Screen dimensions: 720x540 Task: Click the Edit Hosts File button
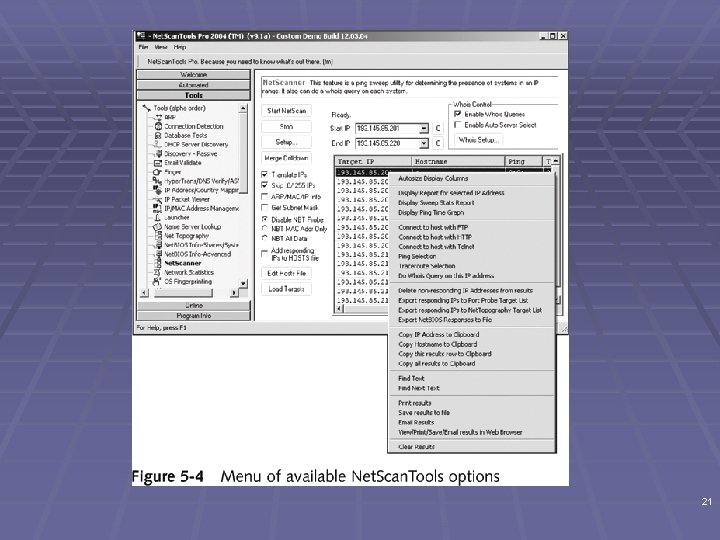click(287, 273)
